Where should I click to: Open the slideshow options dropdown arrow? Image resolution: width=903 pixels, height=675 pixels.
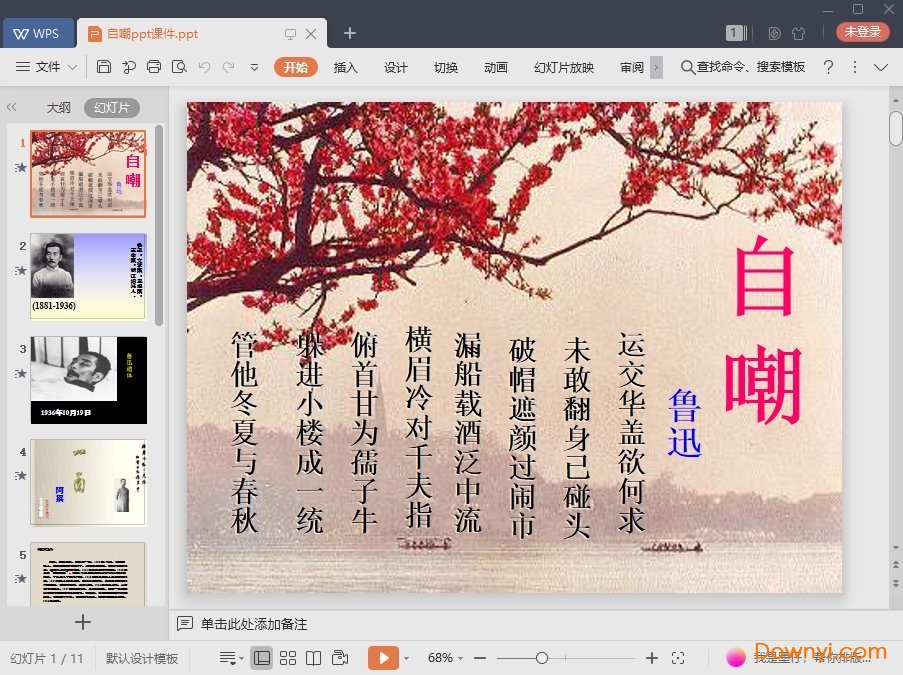tap(408, 658)
